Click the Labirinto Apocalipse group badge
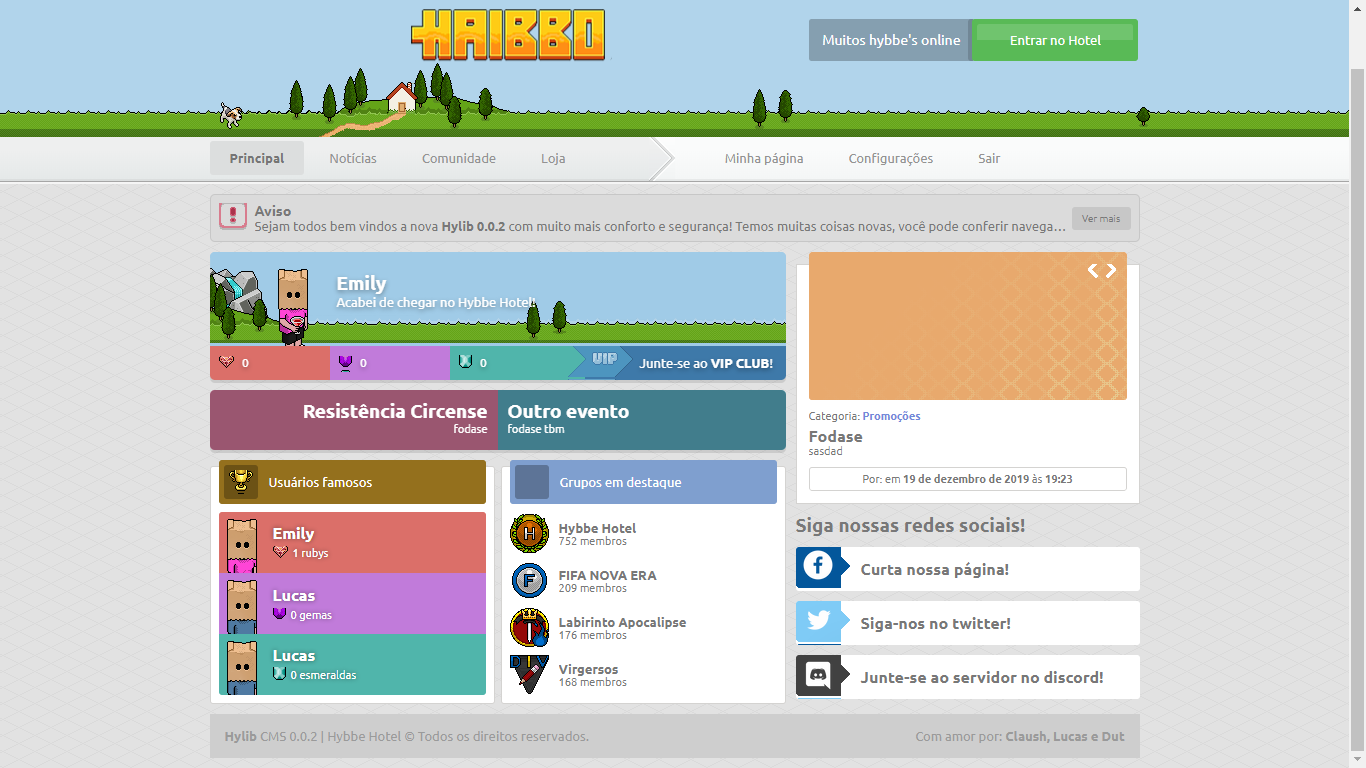Screen dimensions: 1366x768 click(x=530, y=628)
